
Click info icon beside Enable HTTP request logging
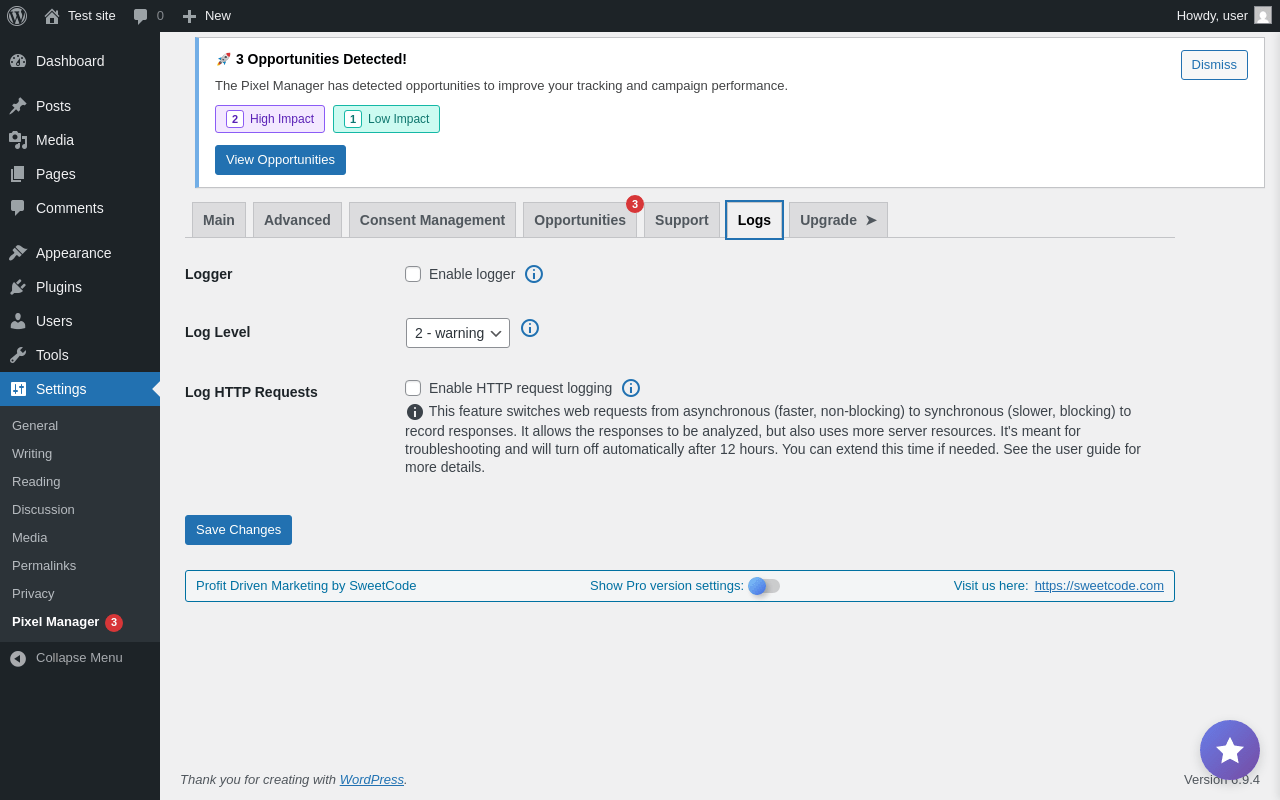click(x=631, y=388)
